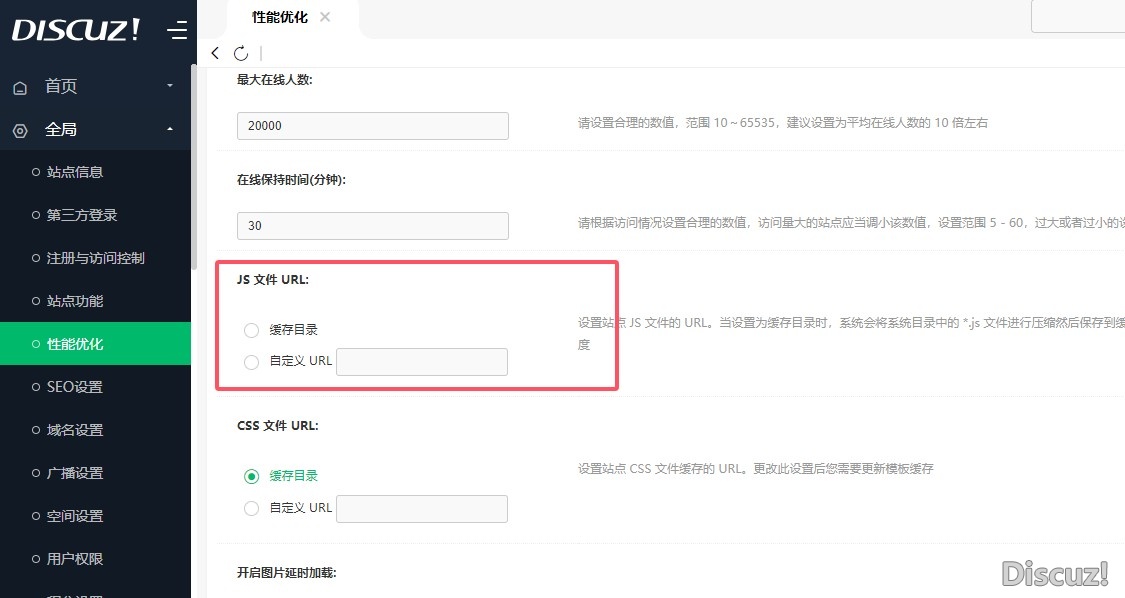Click the 最大在线人数 input field
Screen dimensions: 1125x598
pos(371,126)
